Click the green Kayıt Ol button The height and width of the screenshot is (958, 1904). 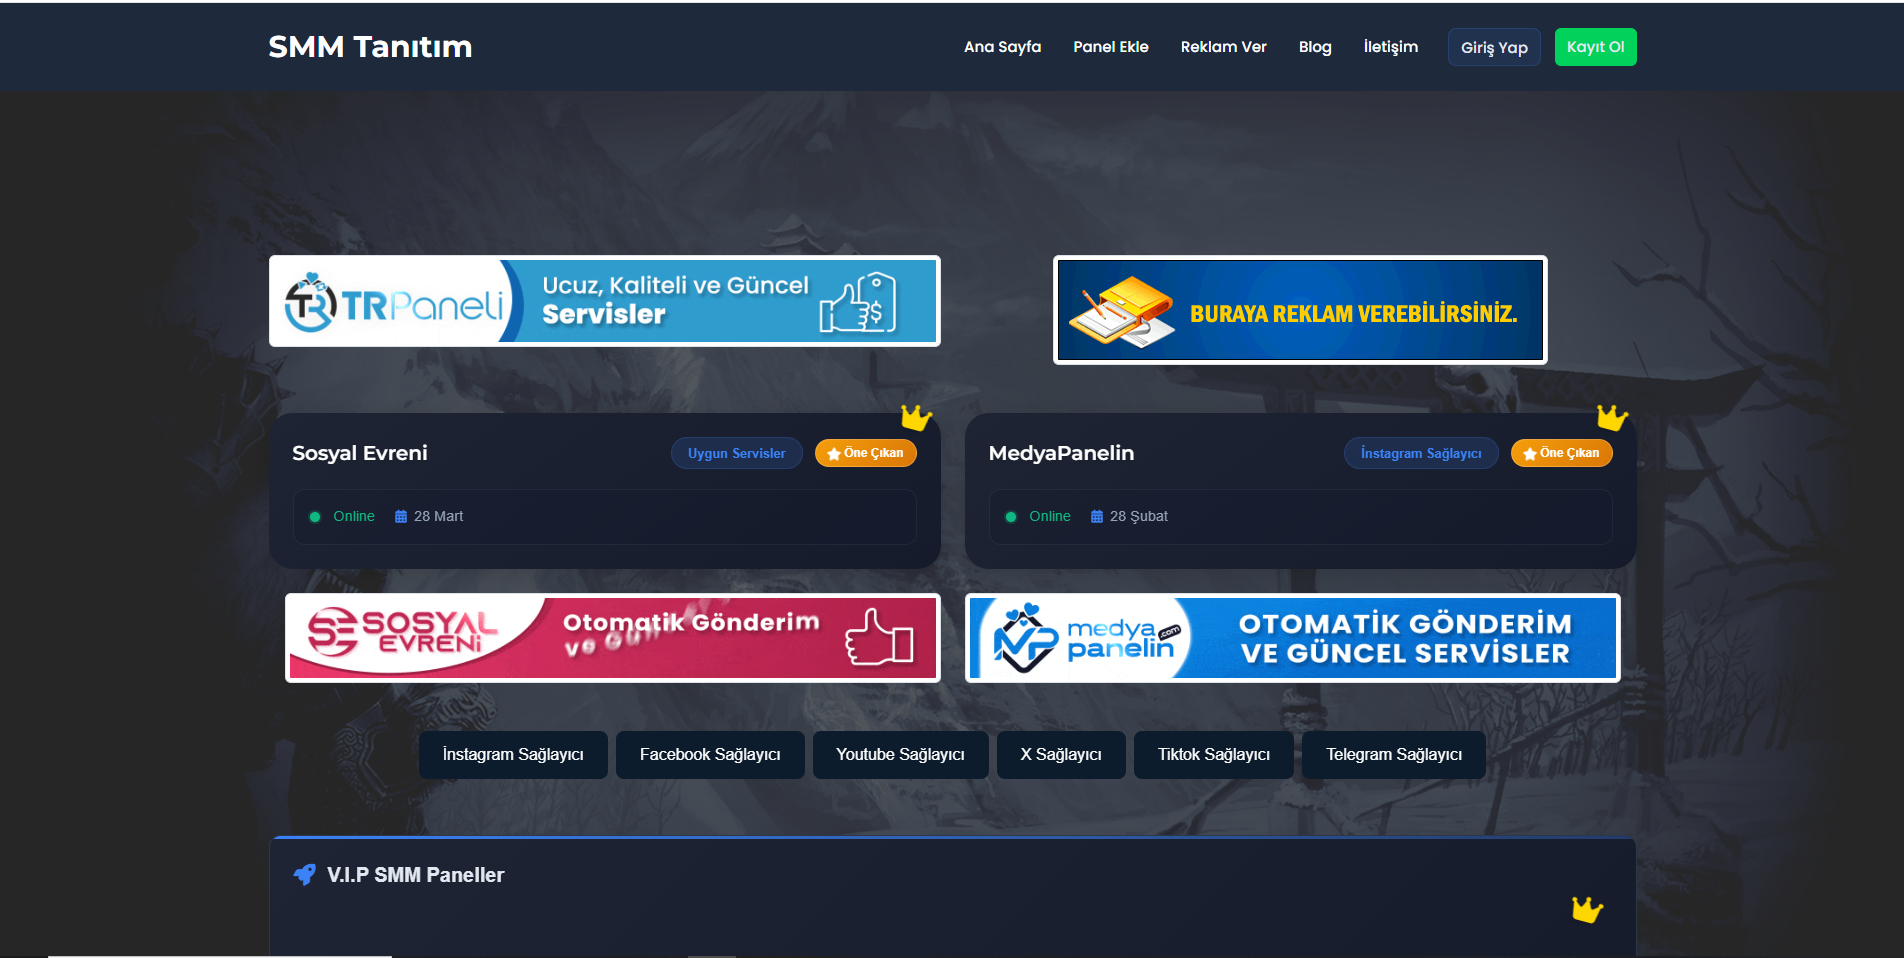click(1595, 47)
